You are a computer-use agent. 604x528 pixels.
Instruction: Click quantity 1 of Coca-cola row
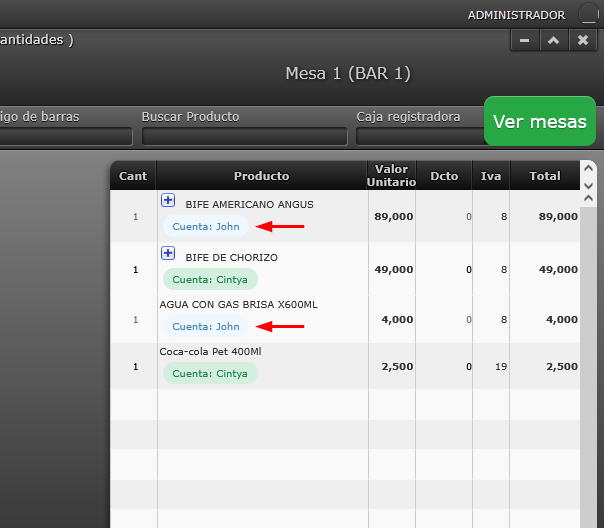point(136,367)
